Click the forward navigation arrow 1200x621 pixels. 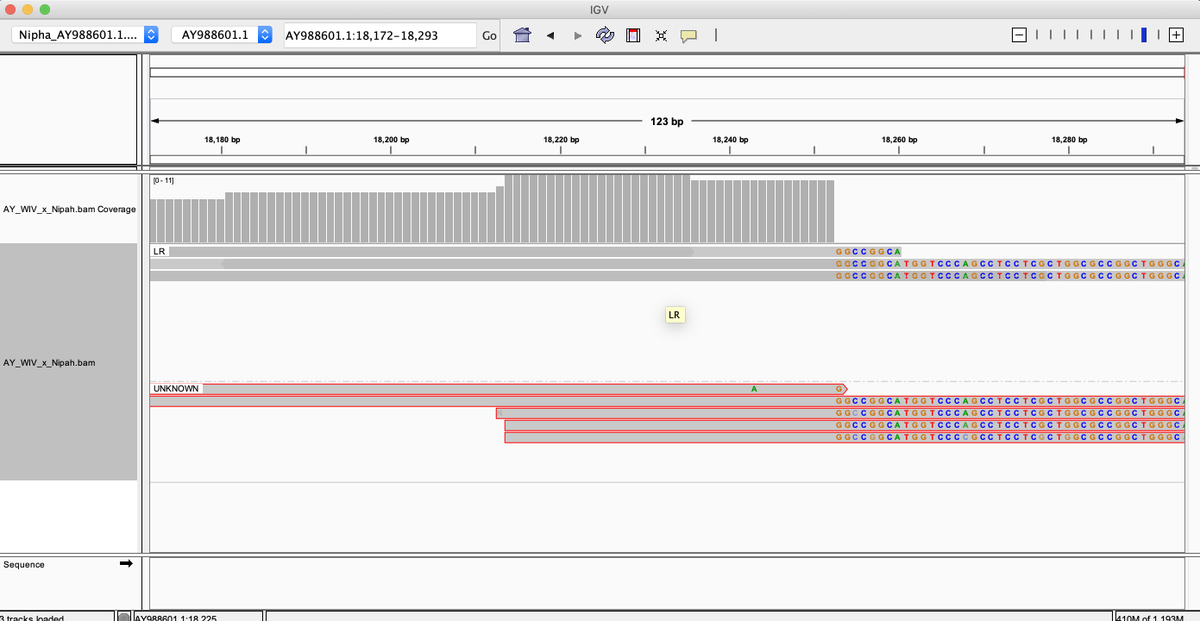click(x=576, y=34)
